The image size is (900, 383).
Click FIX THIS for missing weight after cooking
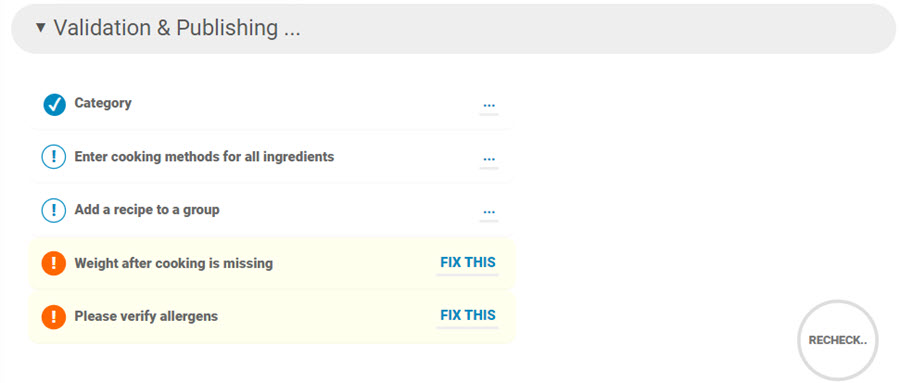[468, 263]
